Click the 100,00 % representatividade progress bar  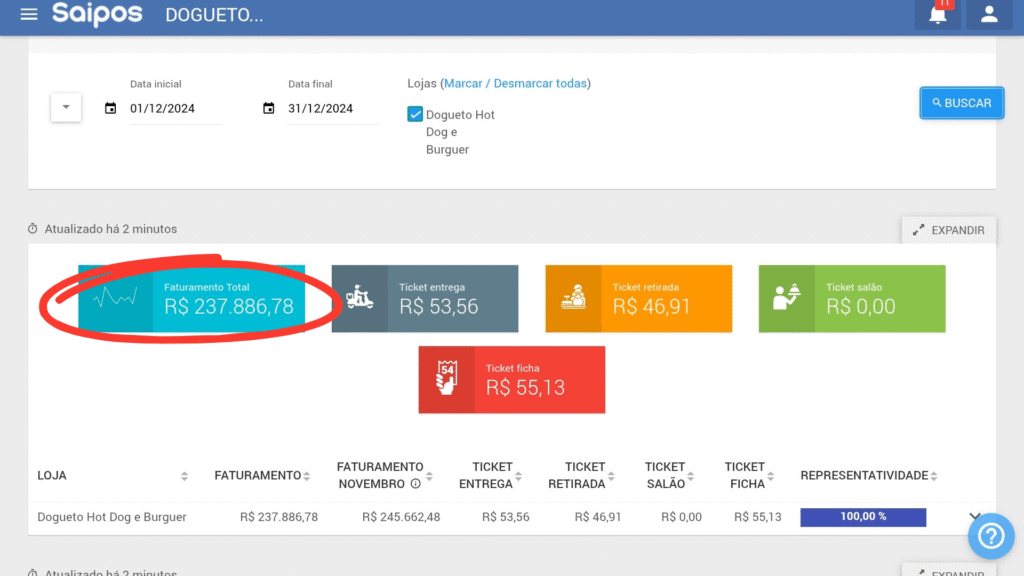point(863,517)
